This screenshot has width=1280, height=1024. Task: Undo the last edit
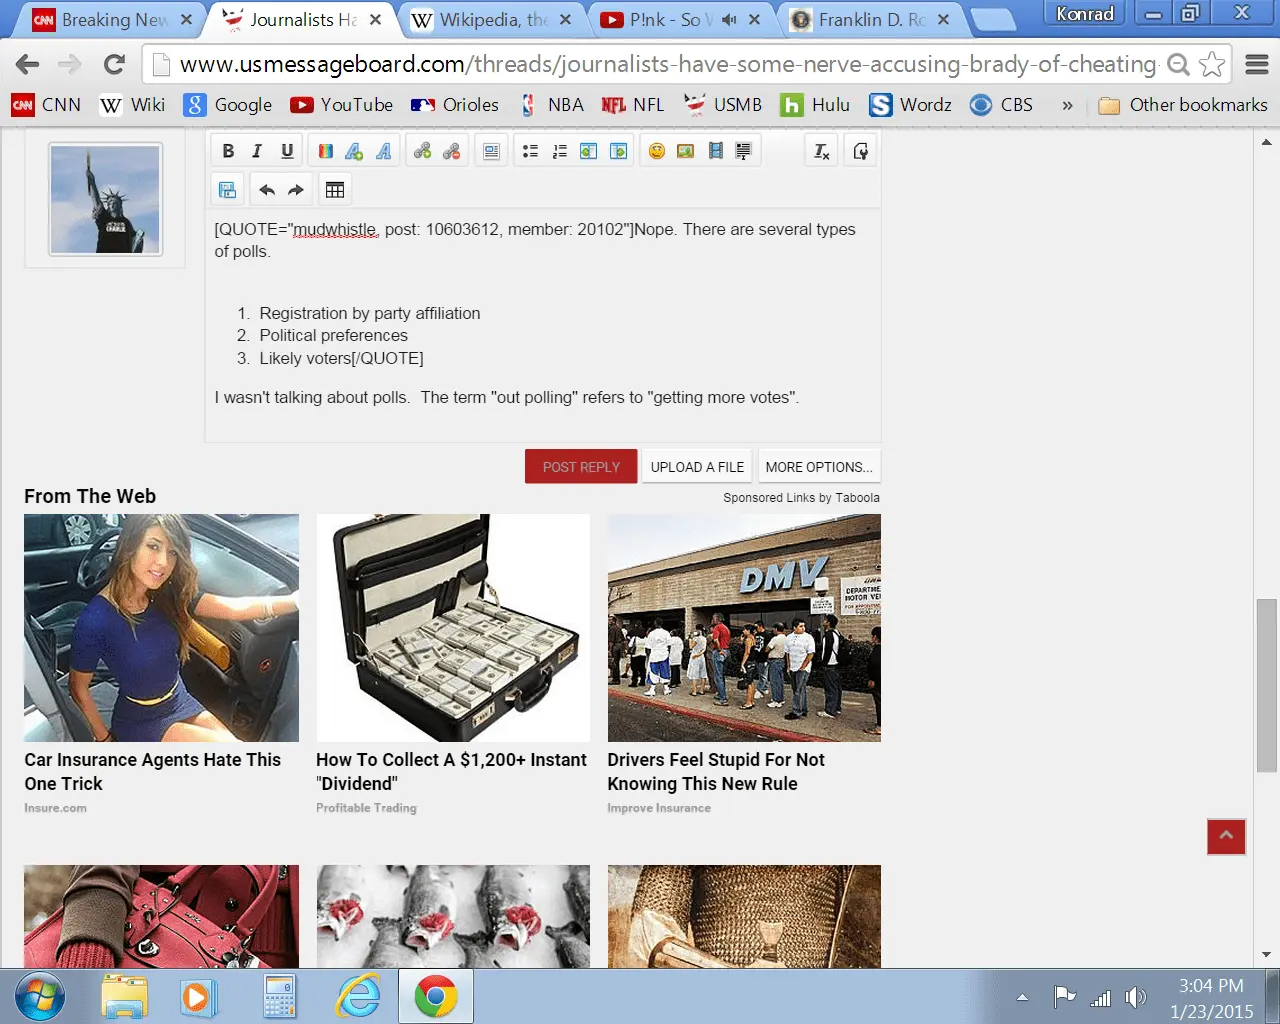[267, 190]
